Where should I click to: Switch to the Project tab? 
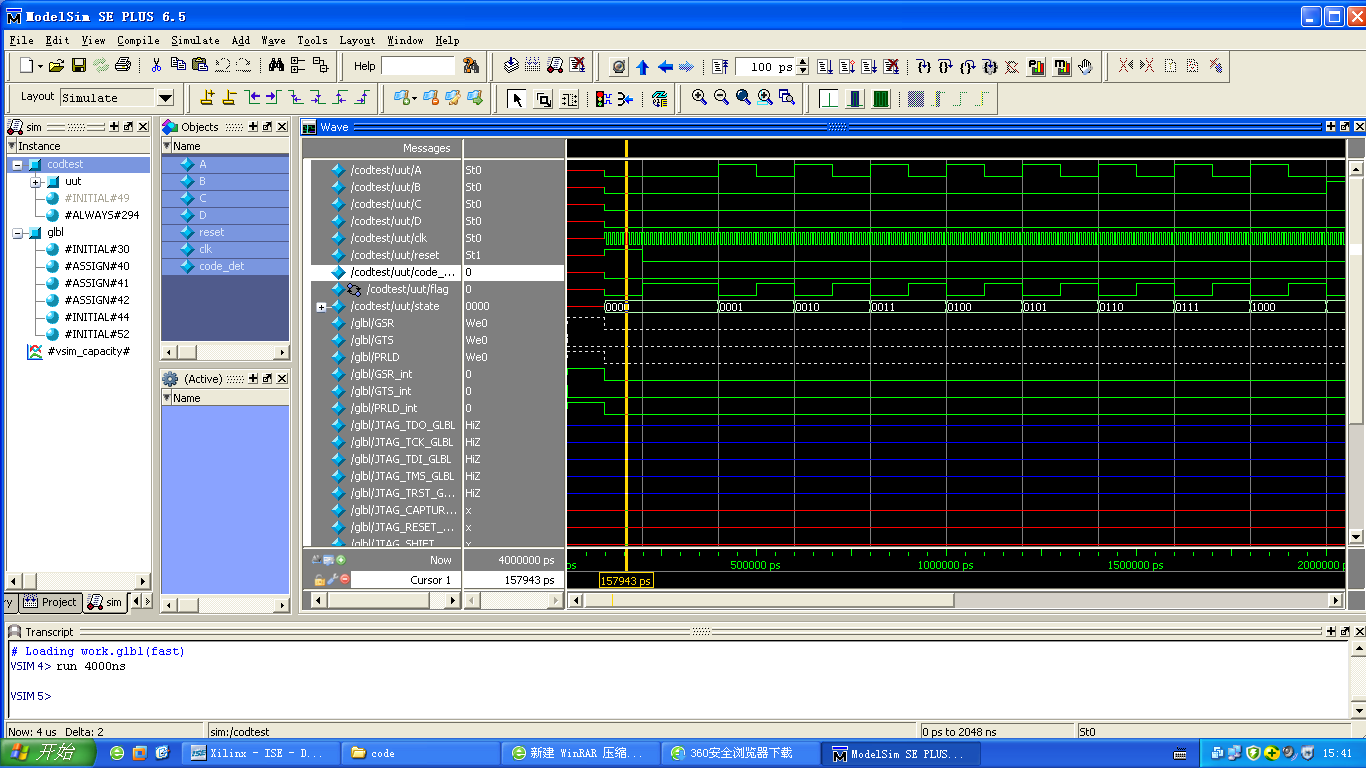(51, 602)
